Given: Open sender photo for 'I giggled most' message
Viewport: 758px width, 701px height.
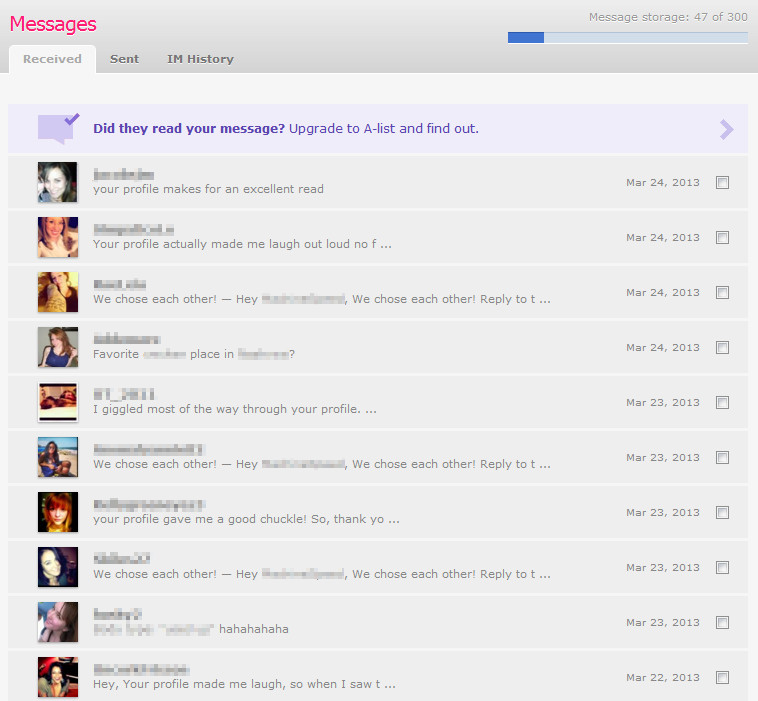Looking at the screenshot, I should point(58,402).
